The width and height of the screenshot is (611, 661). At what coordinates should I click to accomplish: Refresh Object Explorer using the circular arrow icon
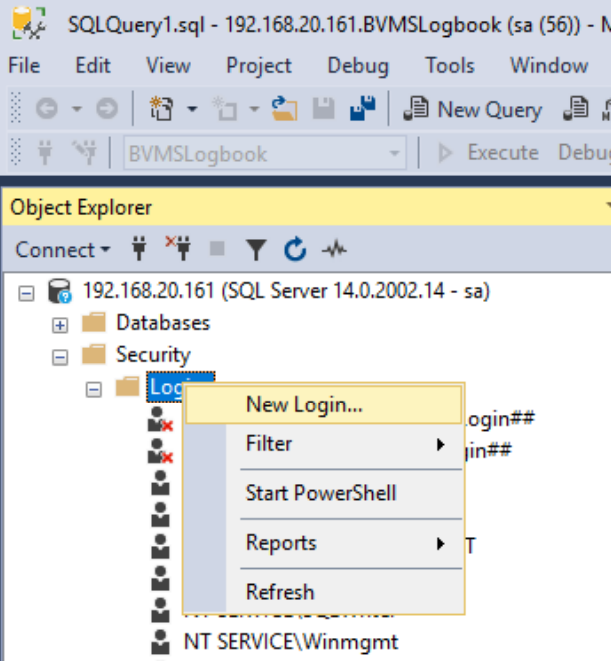click(x=294, y=249)
